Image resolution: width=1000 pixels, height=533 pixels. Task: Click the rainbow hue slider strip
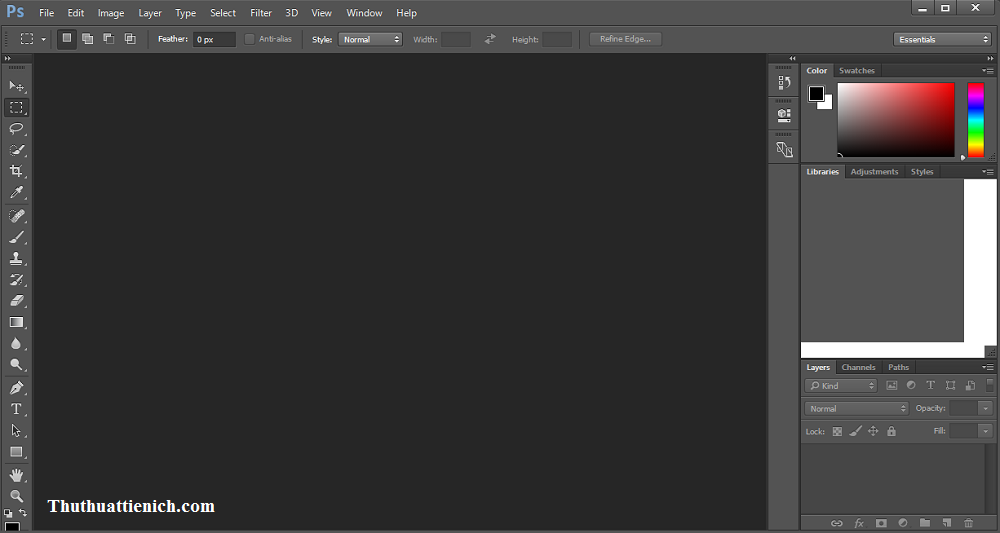(x=975, y=120)
